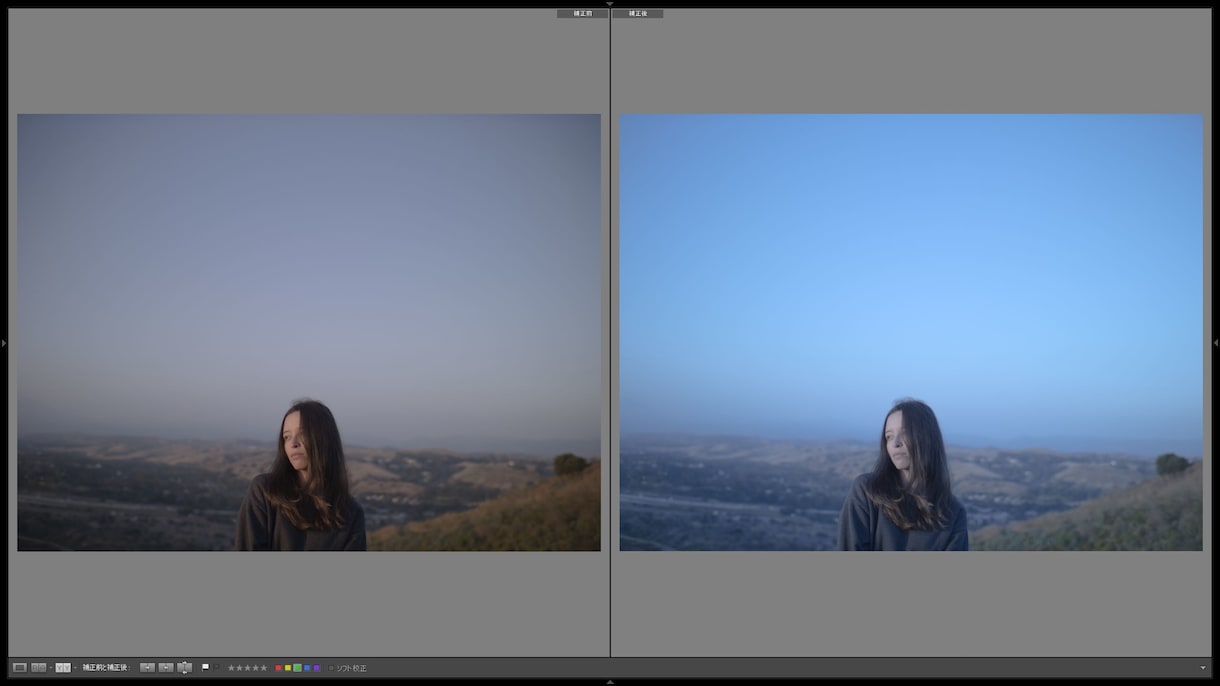Set the rating to three stars

[248, 668]
